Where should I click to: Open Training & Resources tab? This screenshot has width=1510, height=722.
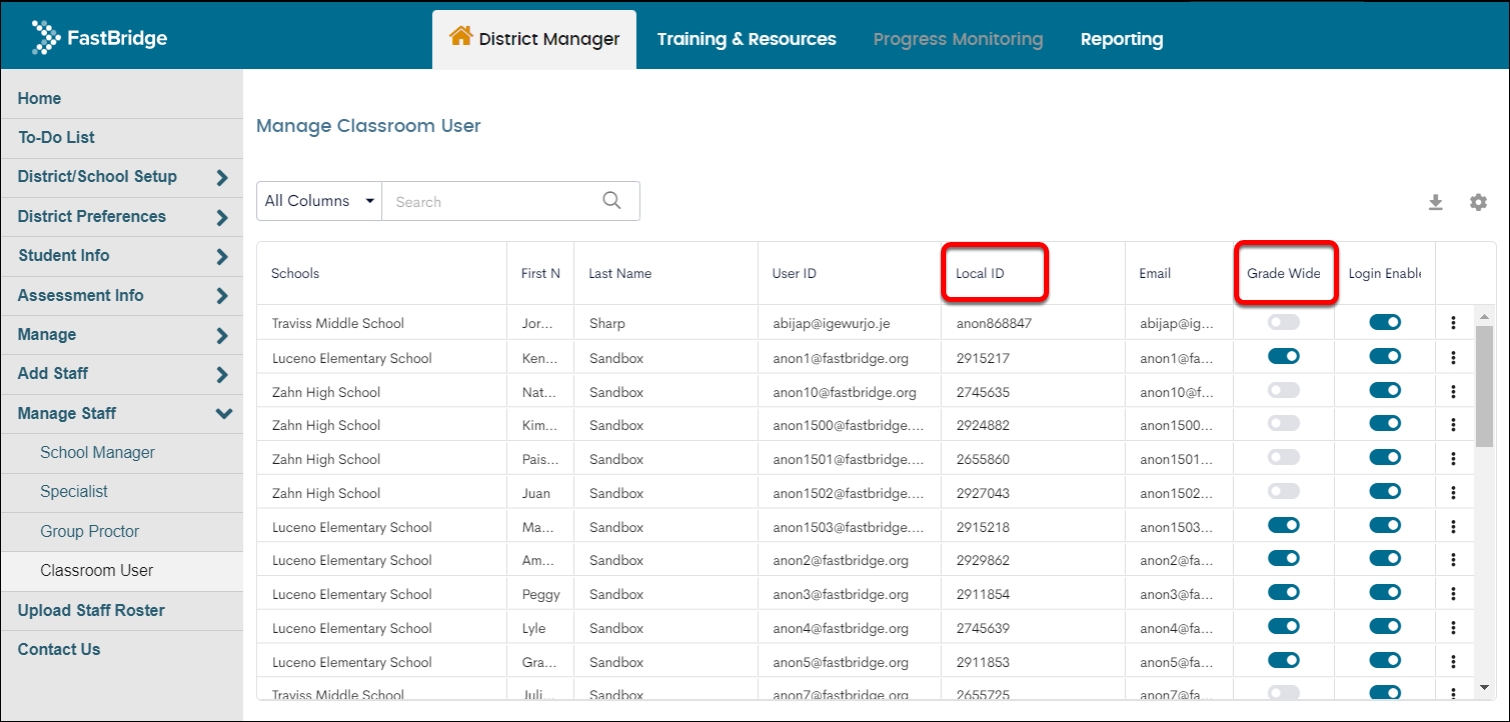point(746,39)
